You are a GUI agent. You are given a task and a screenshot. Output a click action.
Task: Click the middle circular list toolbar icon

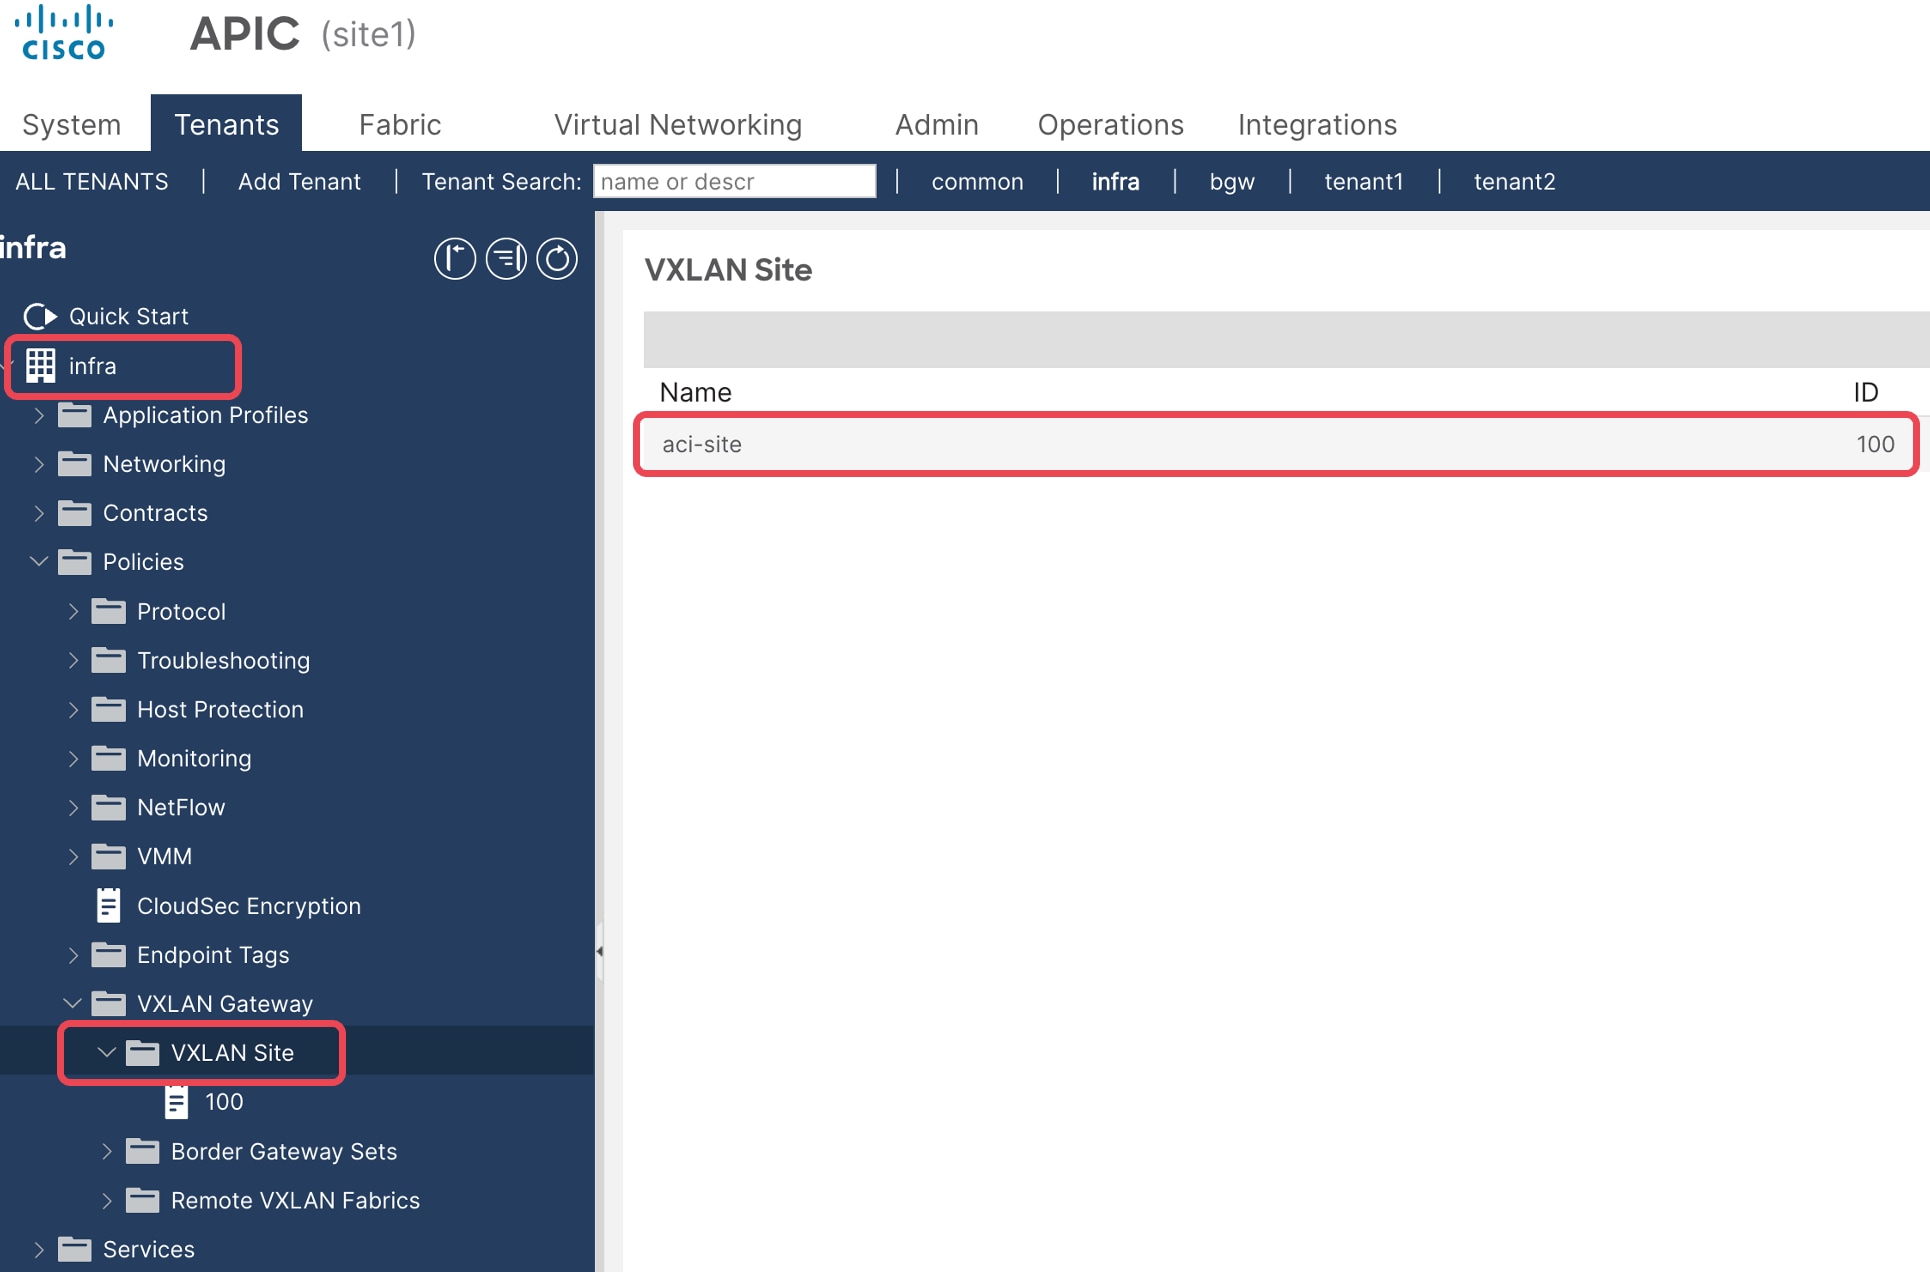point(506,258)
